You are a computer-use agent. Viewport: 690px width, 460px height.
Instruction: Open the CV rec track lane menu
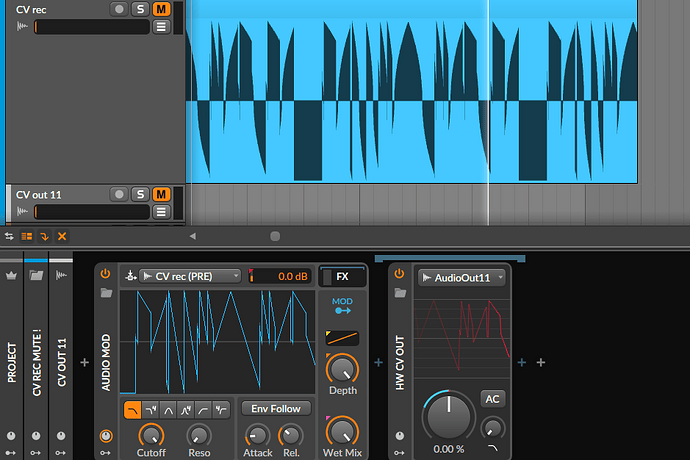[x=161, y=27]
